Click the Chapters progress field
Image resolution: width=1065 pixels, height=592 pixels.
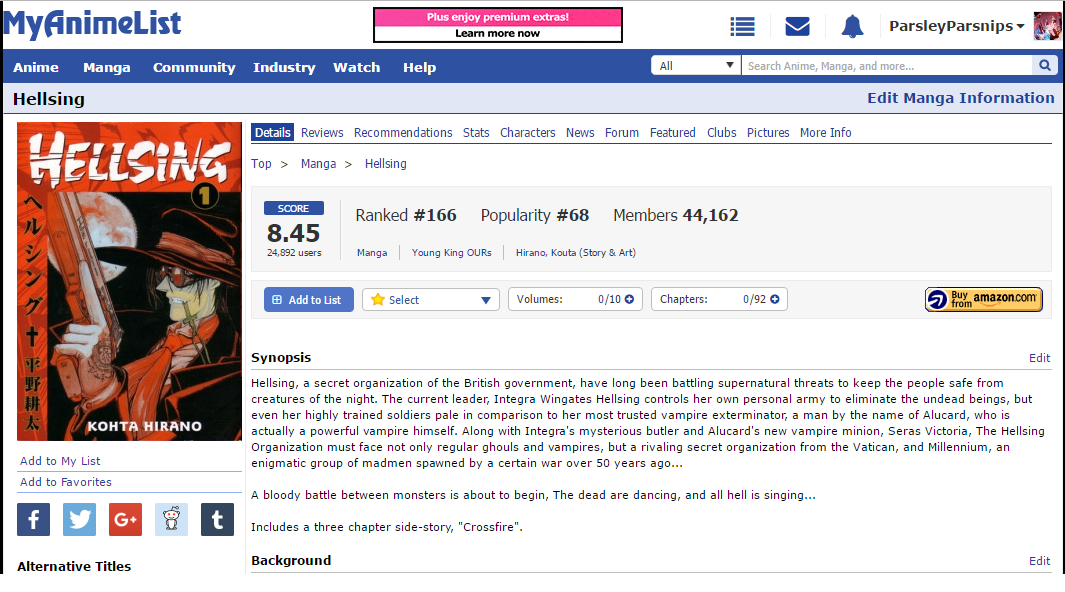coord(719,299)
